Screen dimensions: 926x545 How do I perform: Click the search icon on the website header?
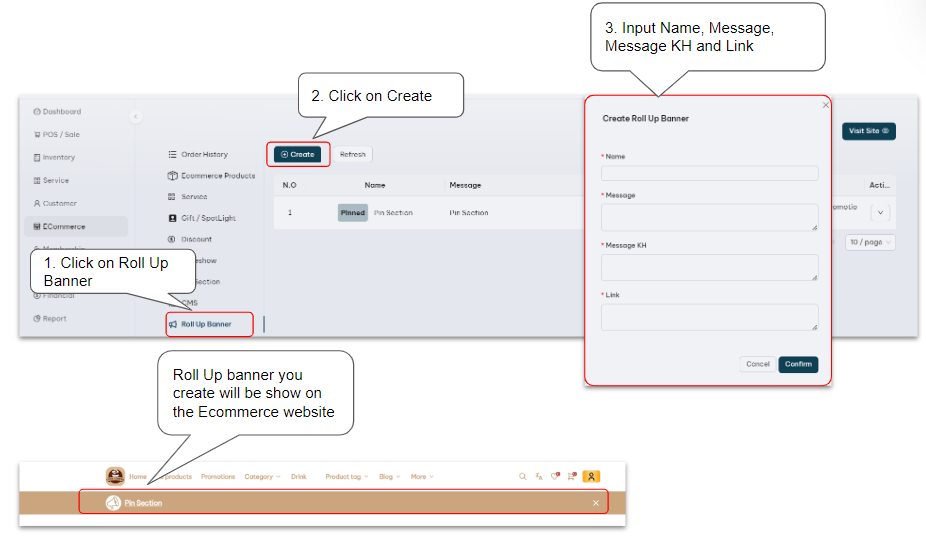click(522, 477)
